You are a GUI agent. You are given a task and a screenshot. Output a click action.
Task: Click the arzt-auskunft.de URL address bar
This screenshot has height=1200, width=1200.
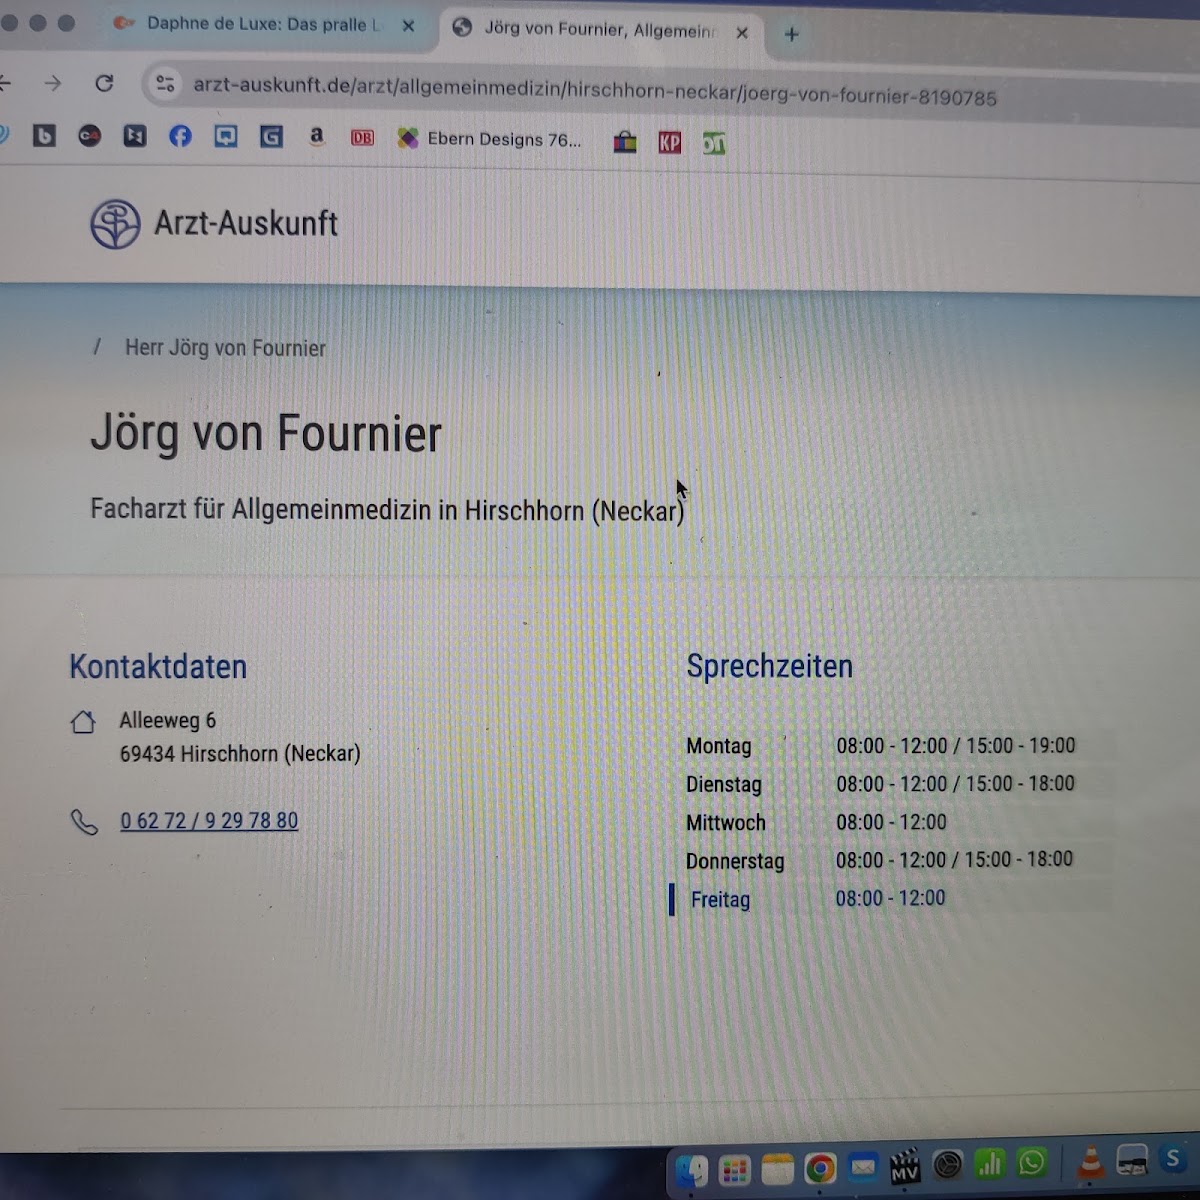(x=594, y=91)
